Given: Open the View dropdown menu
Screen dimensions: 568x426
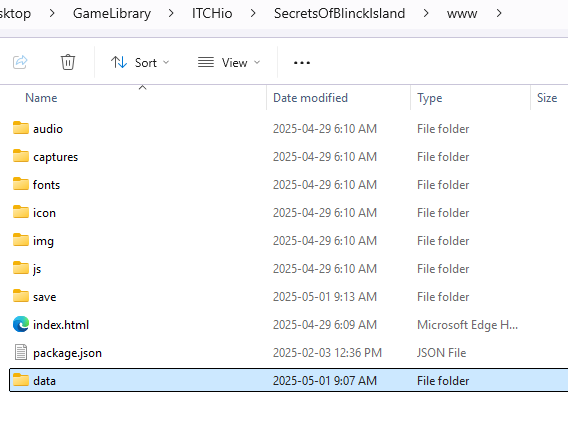Looking at the screenshot, I should coord(229,63).
